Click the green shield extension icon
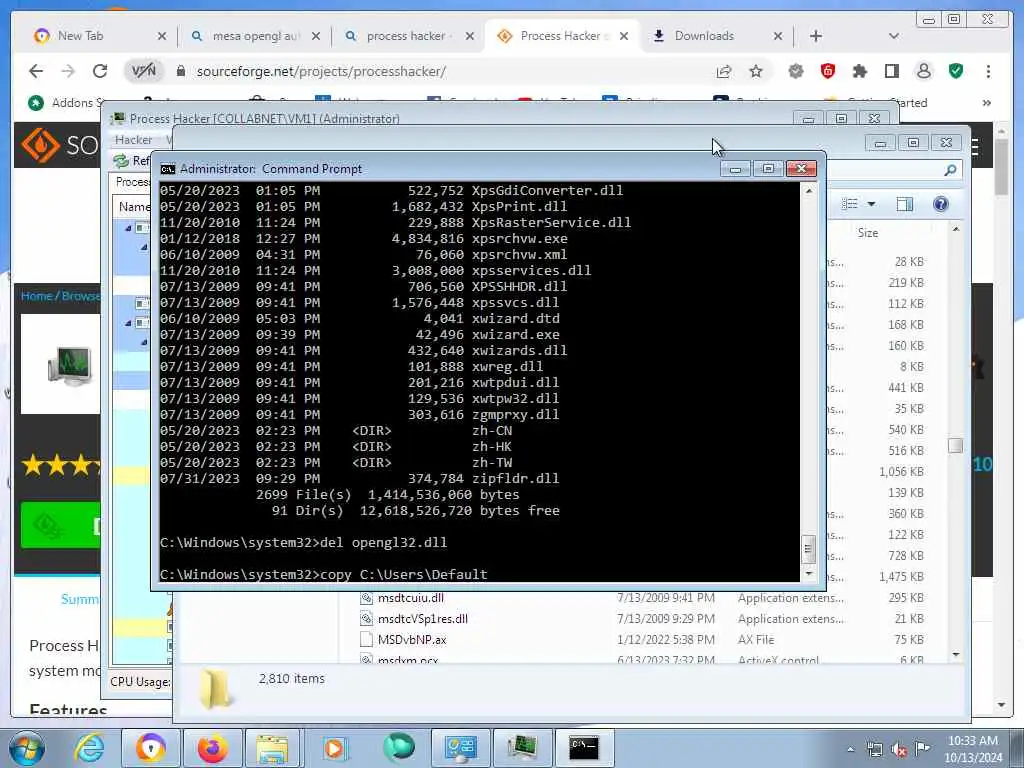This screenshot has width=1024, height=768. coord(955,71)
